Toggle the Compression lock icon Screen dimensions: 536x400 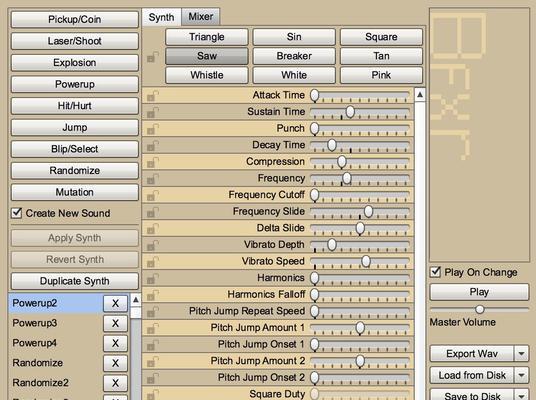click(x=153, y=162)
